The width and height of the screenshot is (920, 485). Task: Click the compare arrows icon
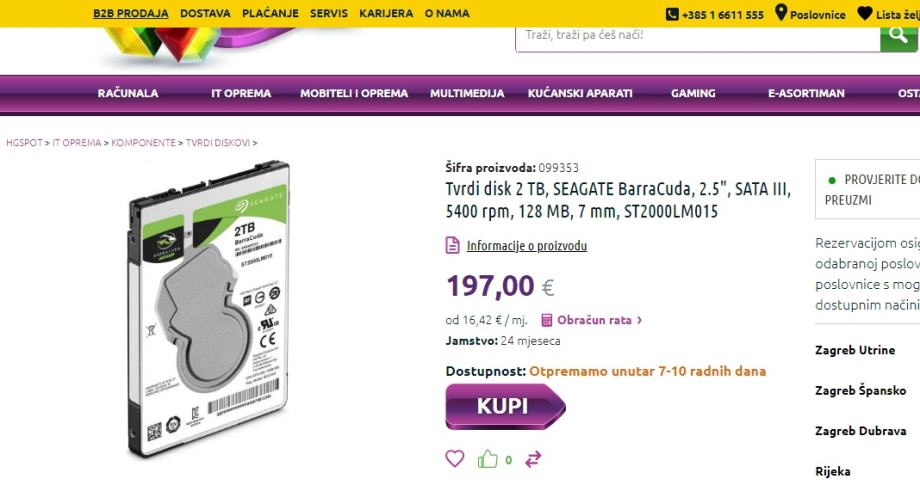(533, 459)
